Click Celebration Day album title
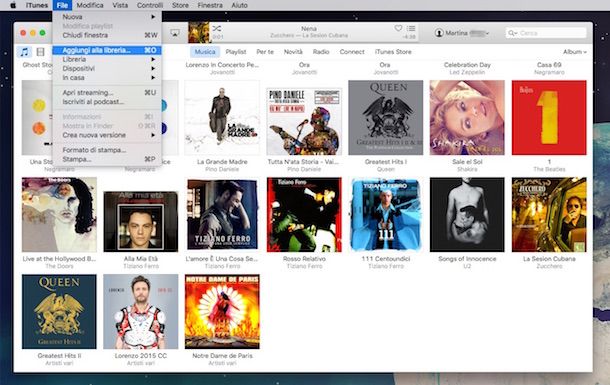This screenshot has height=385, width=610. 467,65
